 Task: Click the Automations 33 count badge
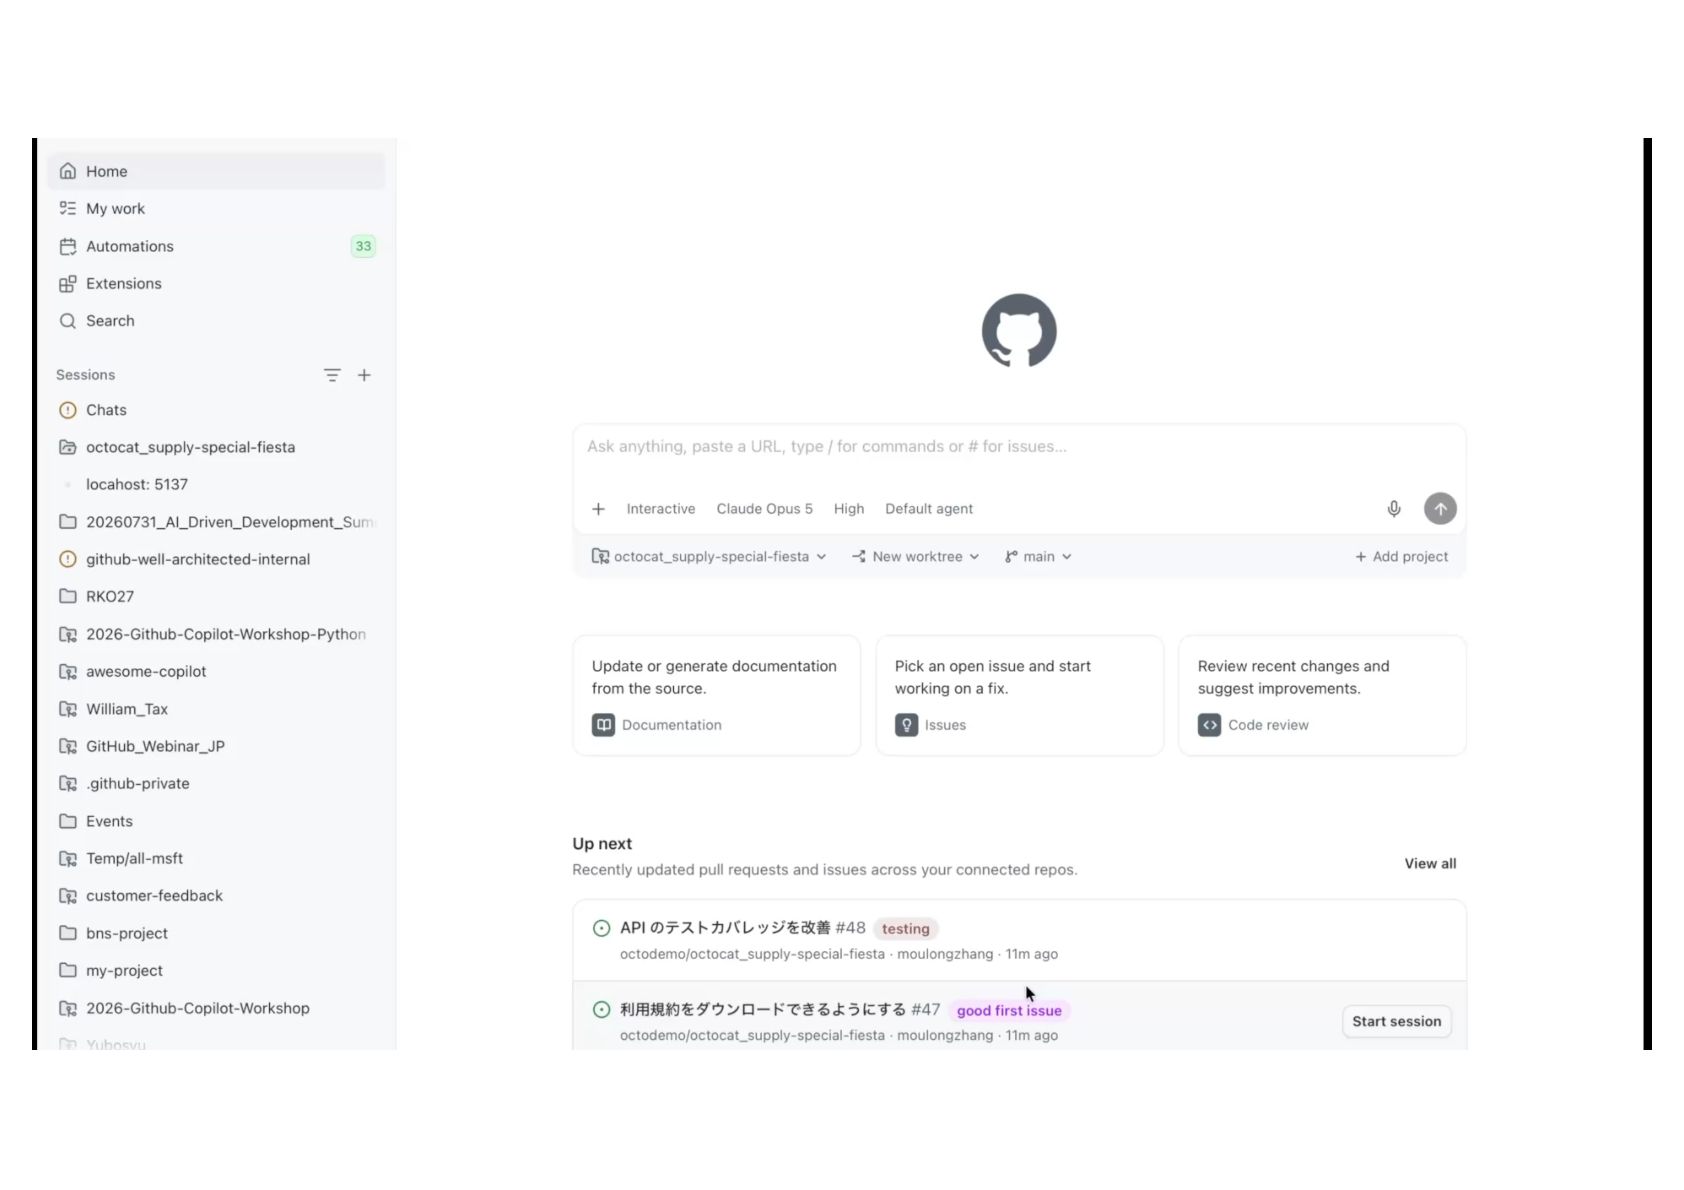pos(363,246)
